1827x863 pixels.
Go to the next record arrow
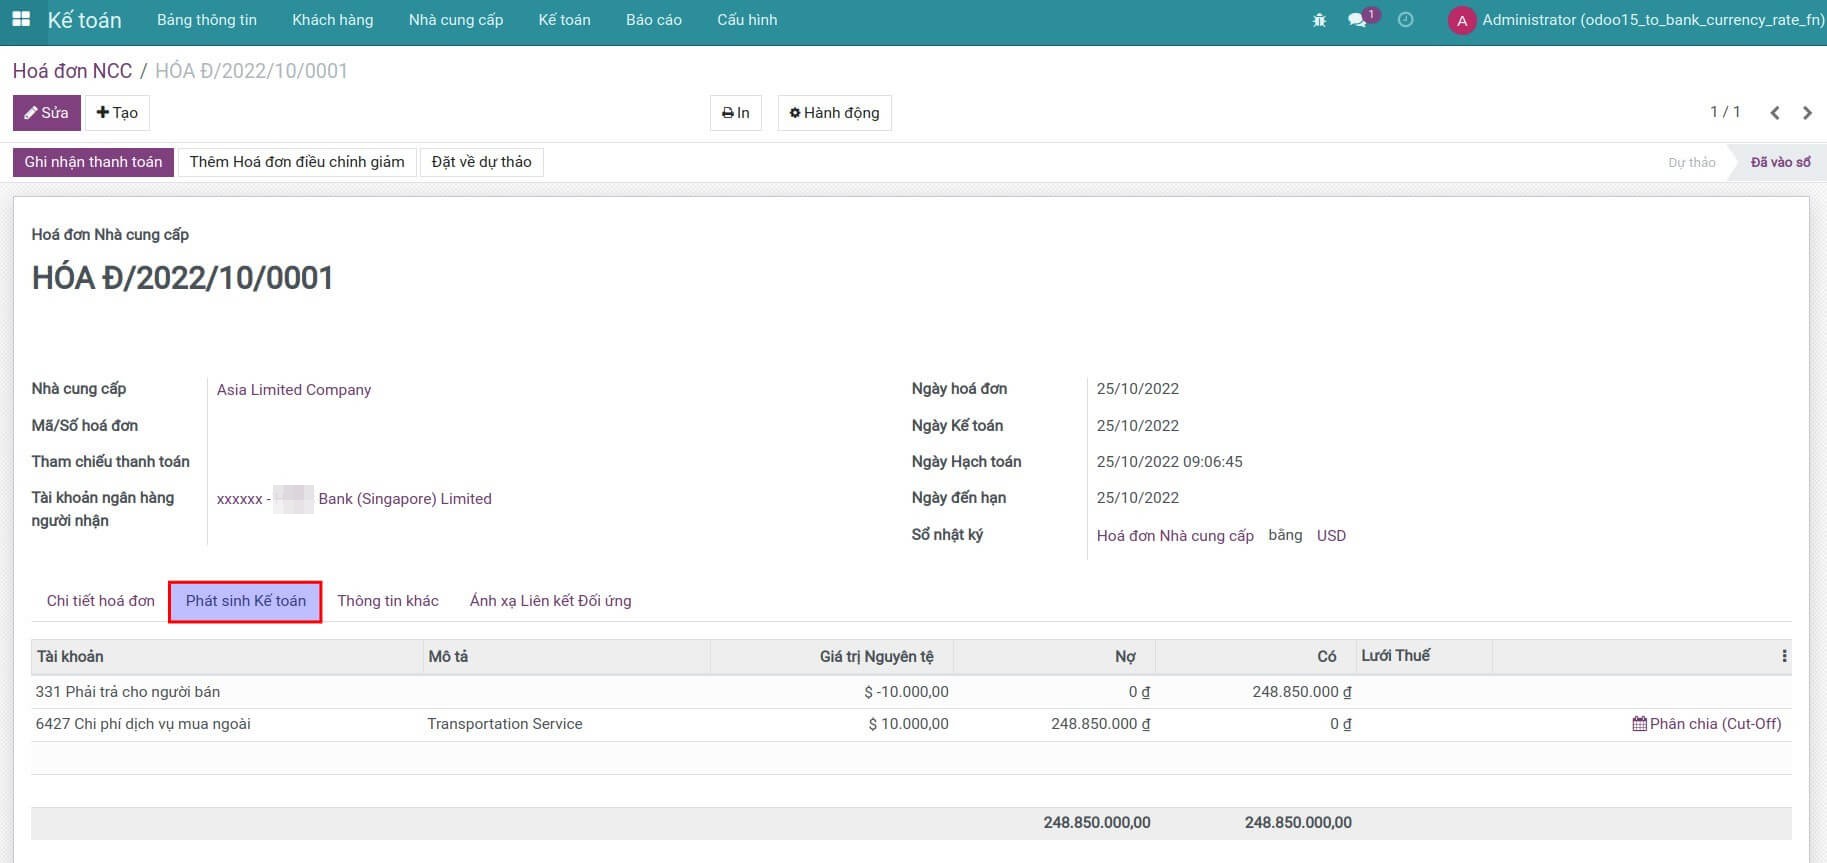pyautogui.click(x=1807, y=113)
